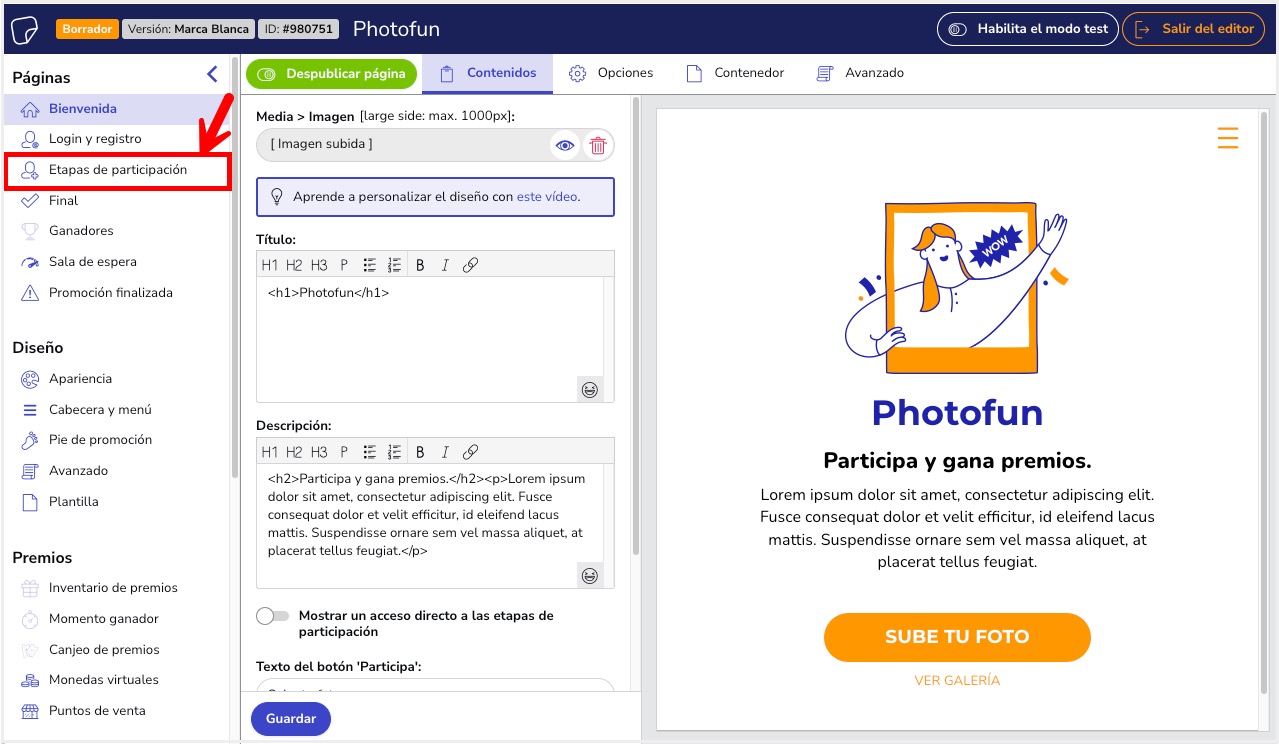This screenshot has height=744, width=1279.
Task: Apply paragraph (P) in the Descripción toolbar
Action: pos(344,452)
